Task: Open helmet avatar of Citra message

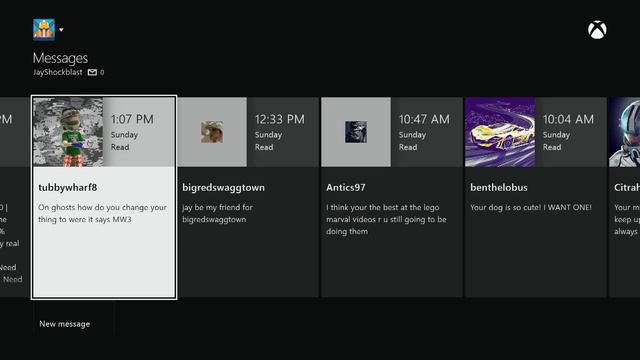Action: (x=624, y=132)
